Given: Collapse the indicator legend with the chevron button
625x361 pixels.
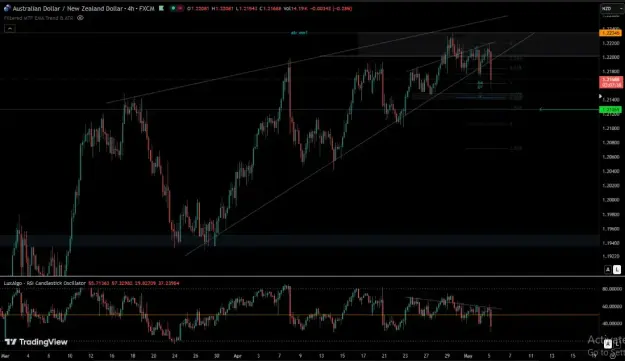Looking at the screenshot, I should point(10,28).
